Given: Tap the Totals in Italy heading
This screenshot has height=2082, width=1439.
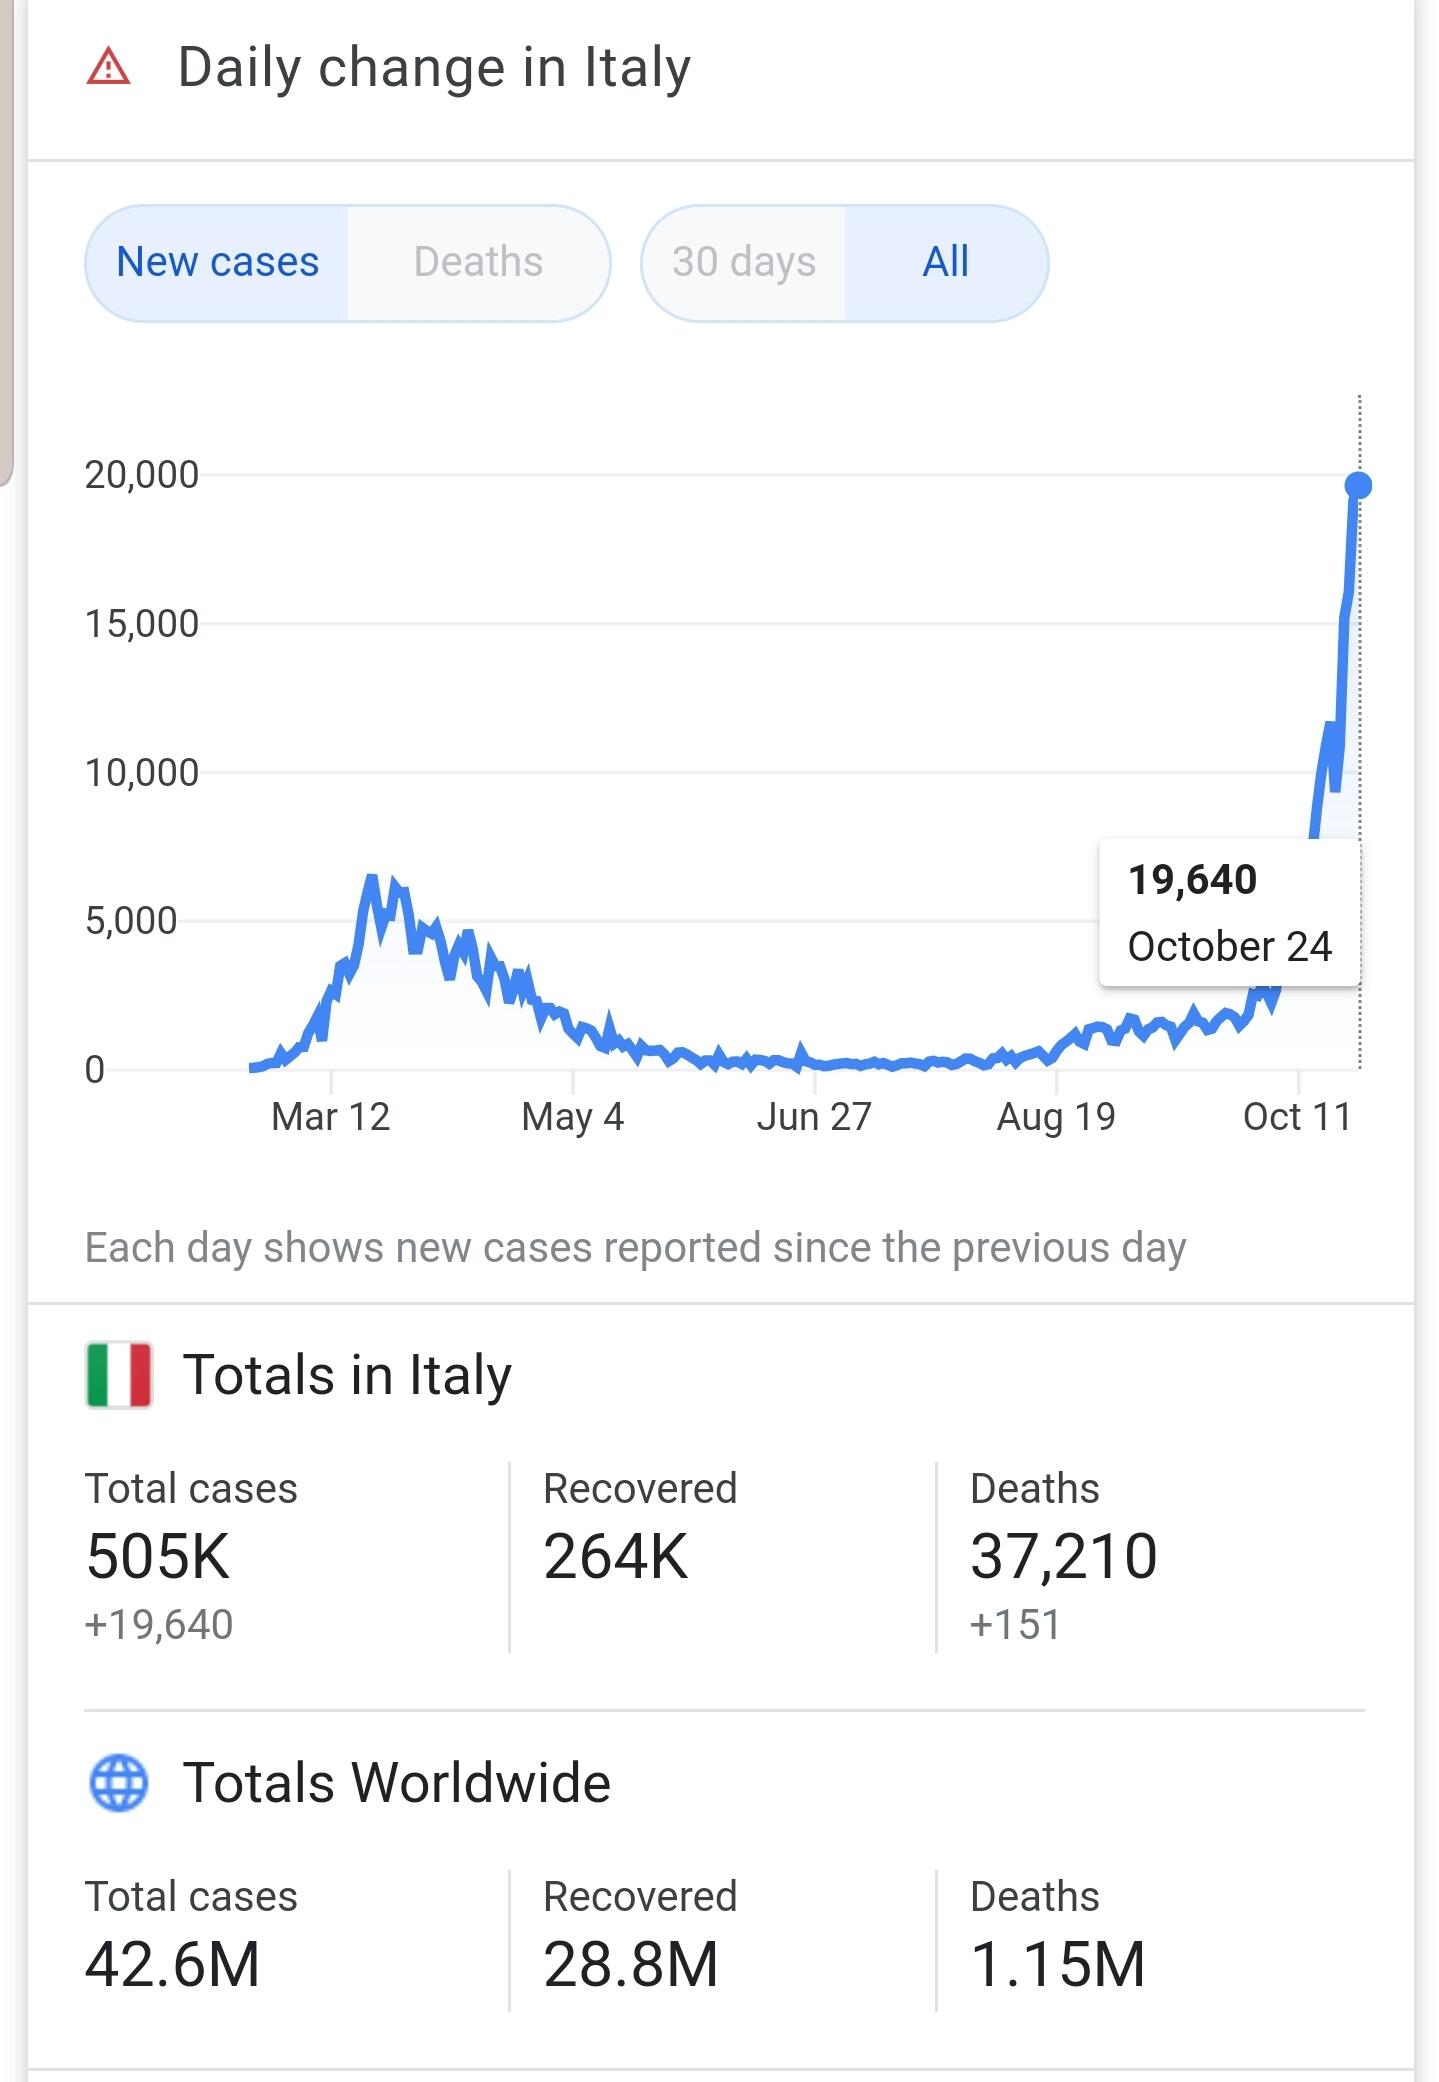Looking at the screenshot, I should (347, 1374).
